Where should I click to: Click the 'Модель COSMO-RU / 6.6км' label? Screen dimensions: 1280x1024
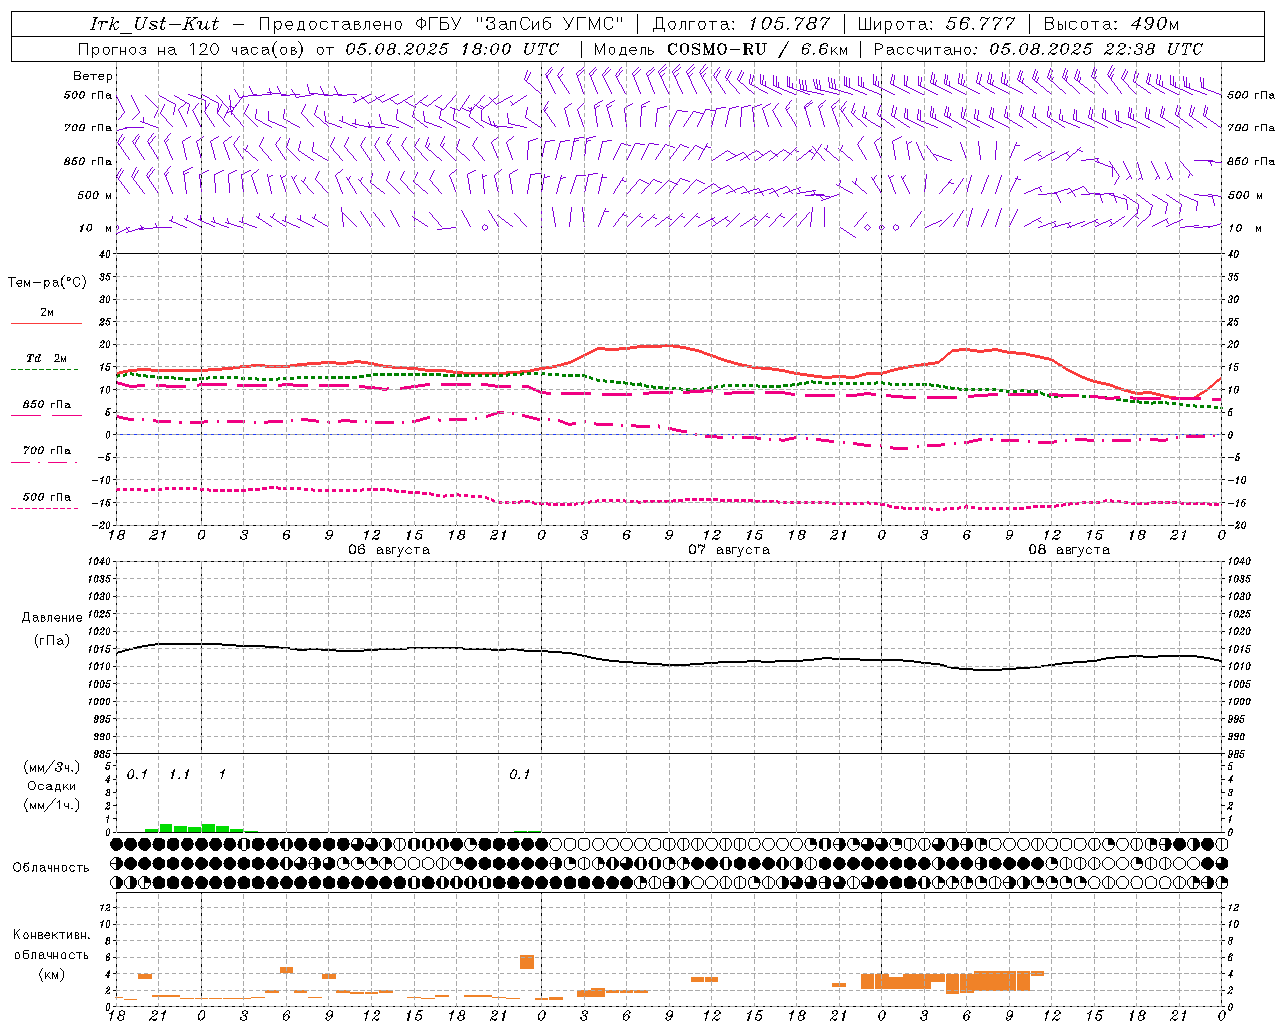721,49
